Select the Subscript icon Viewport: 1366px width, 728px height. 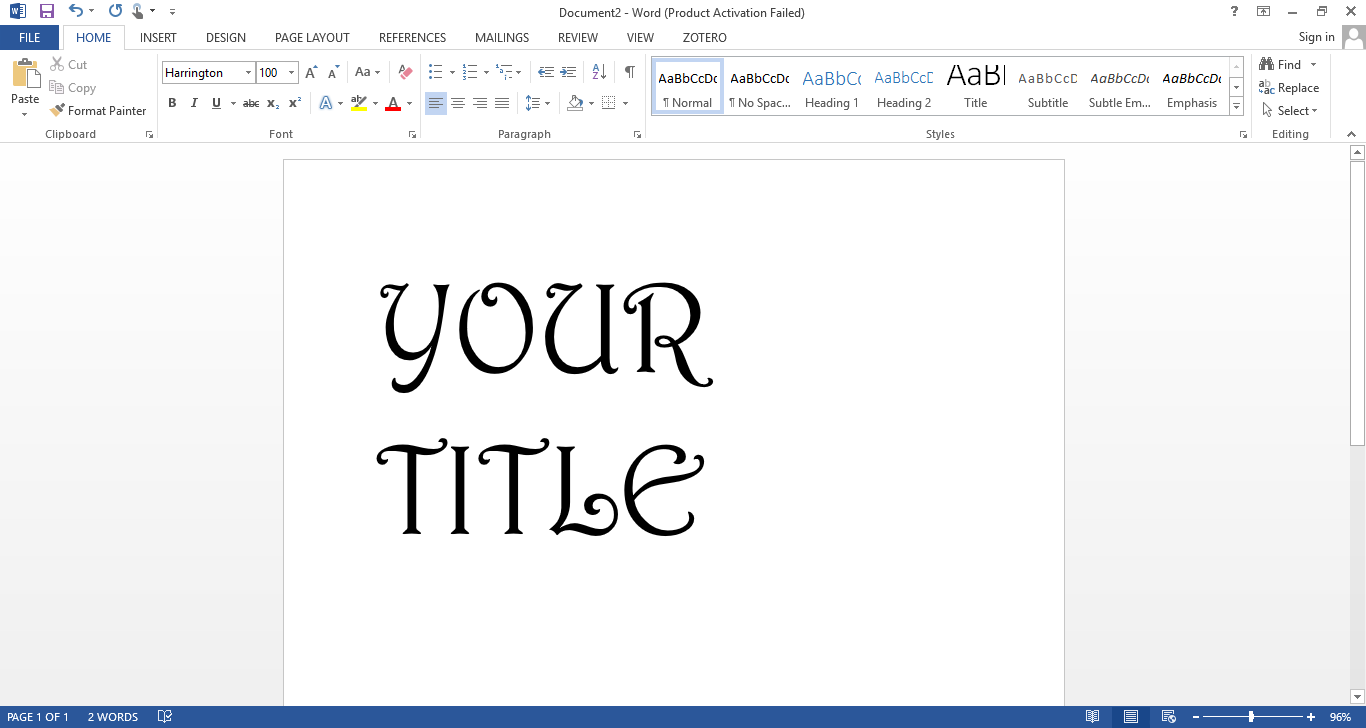(272, 103)
